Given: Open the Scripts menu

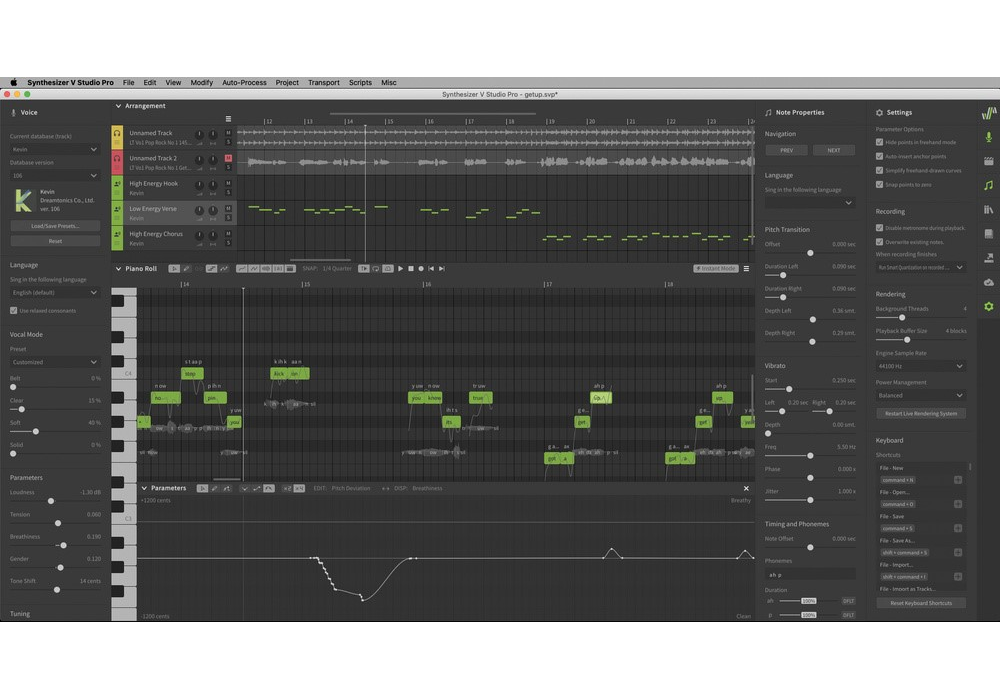Looking at the screenshot, I should 360,82.
